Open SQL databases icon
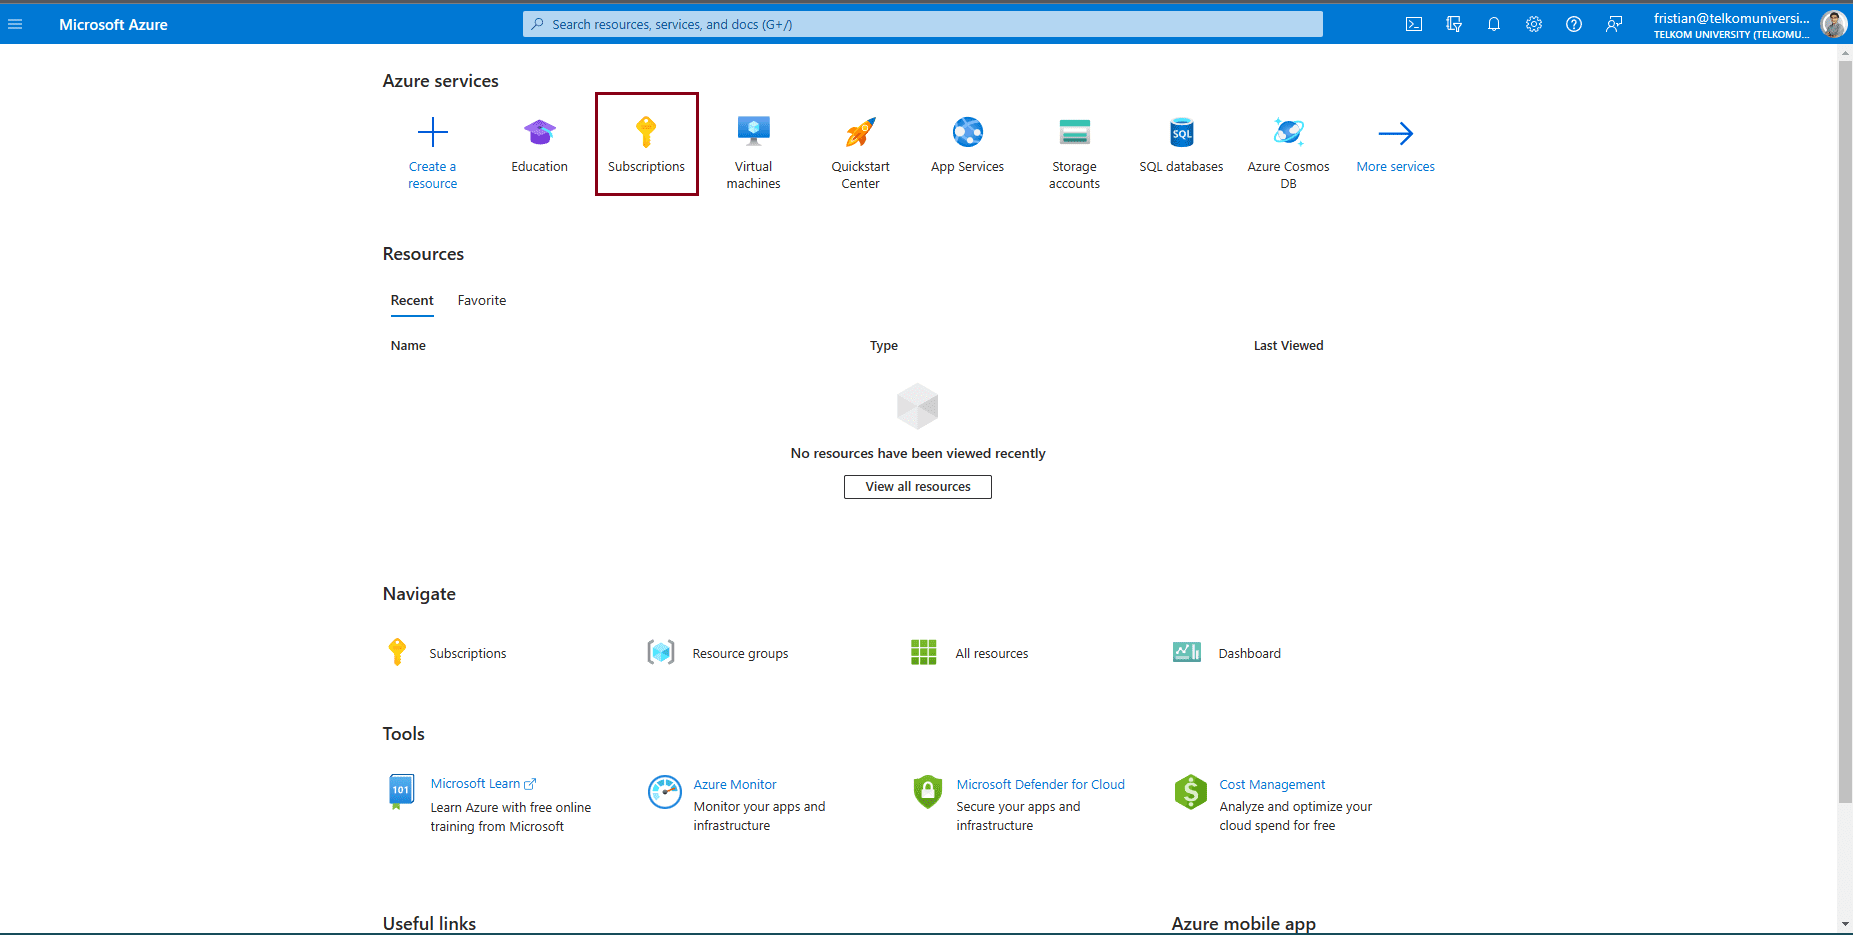The width and height of the screenshot is (1853, 935). point(1182,132)
